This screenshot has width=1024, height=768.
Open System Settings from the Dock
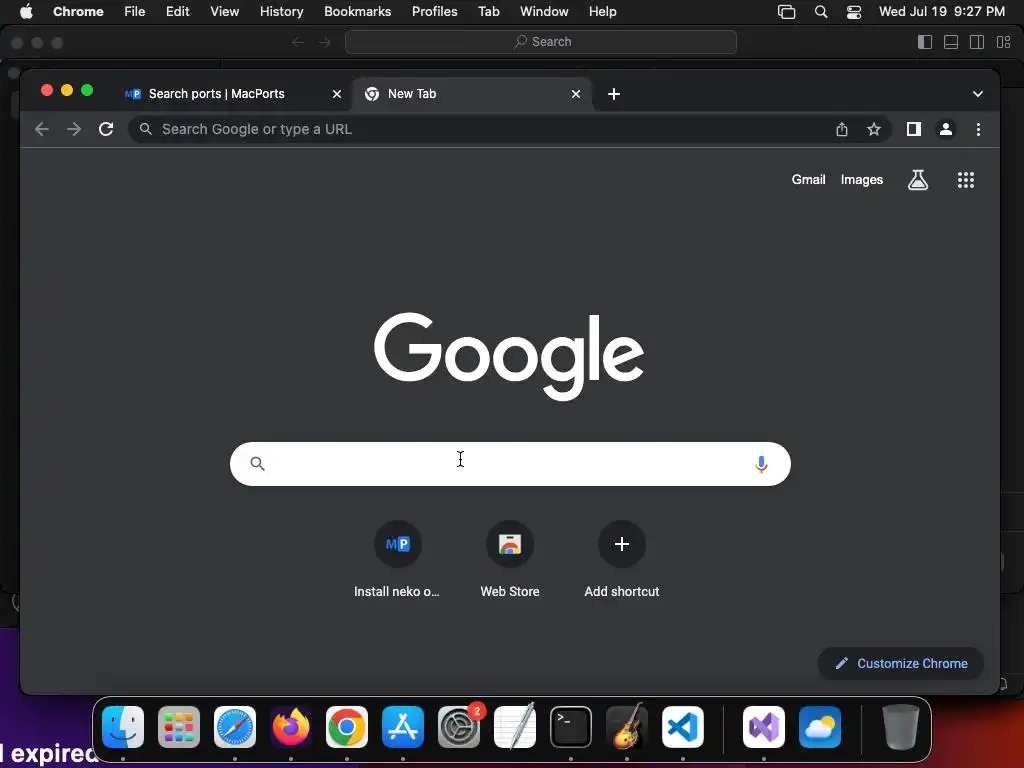pos(459,727)
